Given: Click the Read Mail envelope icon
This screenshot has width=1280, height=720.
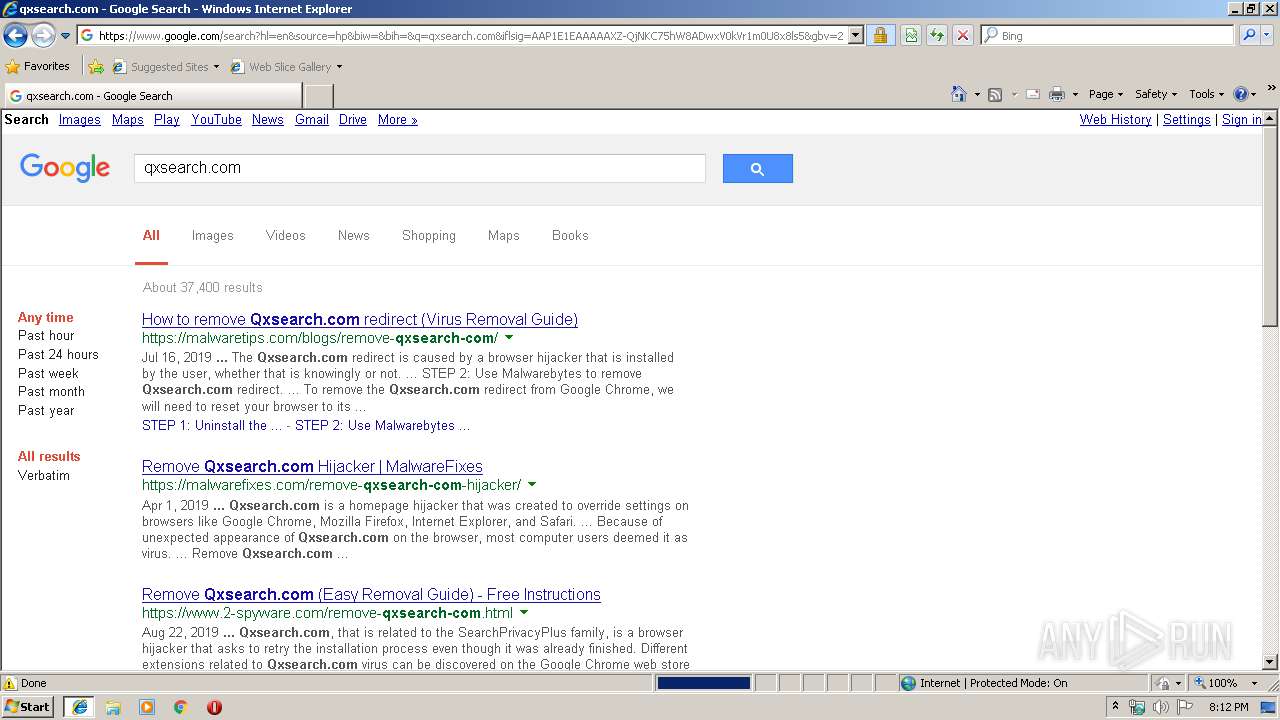Looking at the screenshot, I should [1032, 94].
